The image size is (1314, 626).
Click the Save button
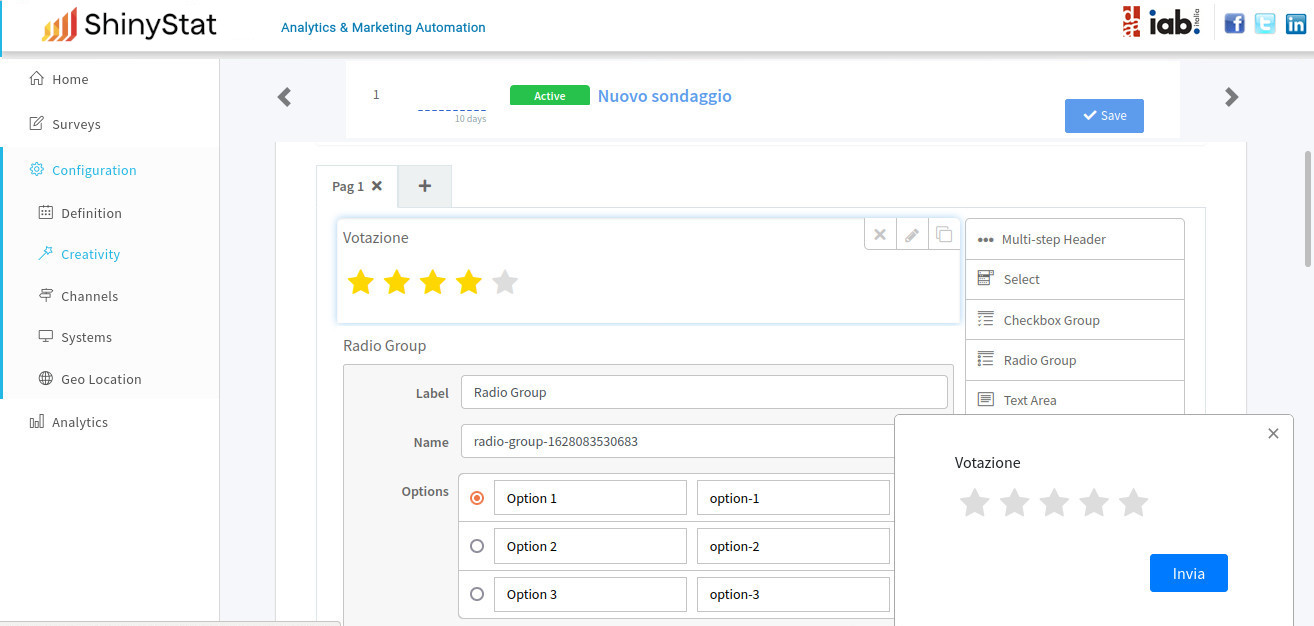coord(1104,116)
